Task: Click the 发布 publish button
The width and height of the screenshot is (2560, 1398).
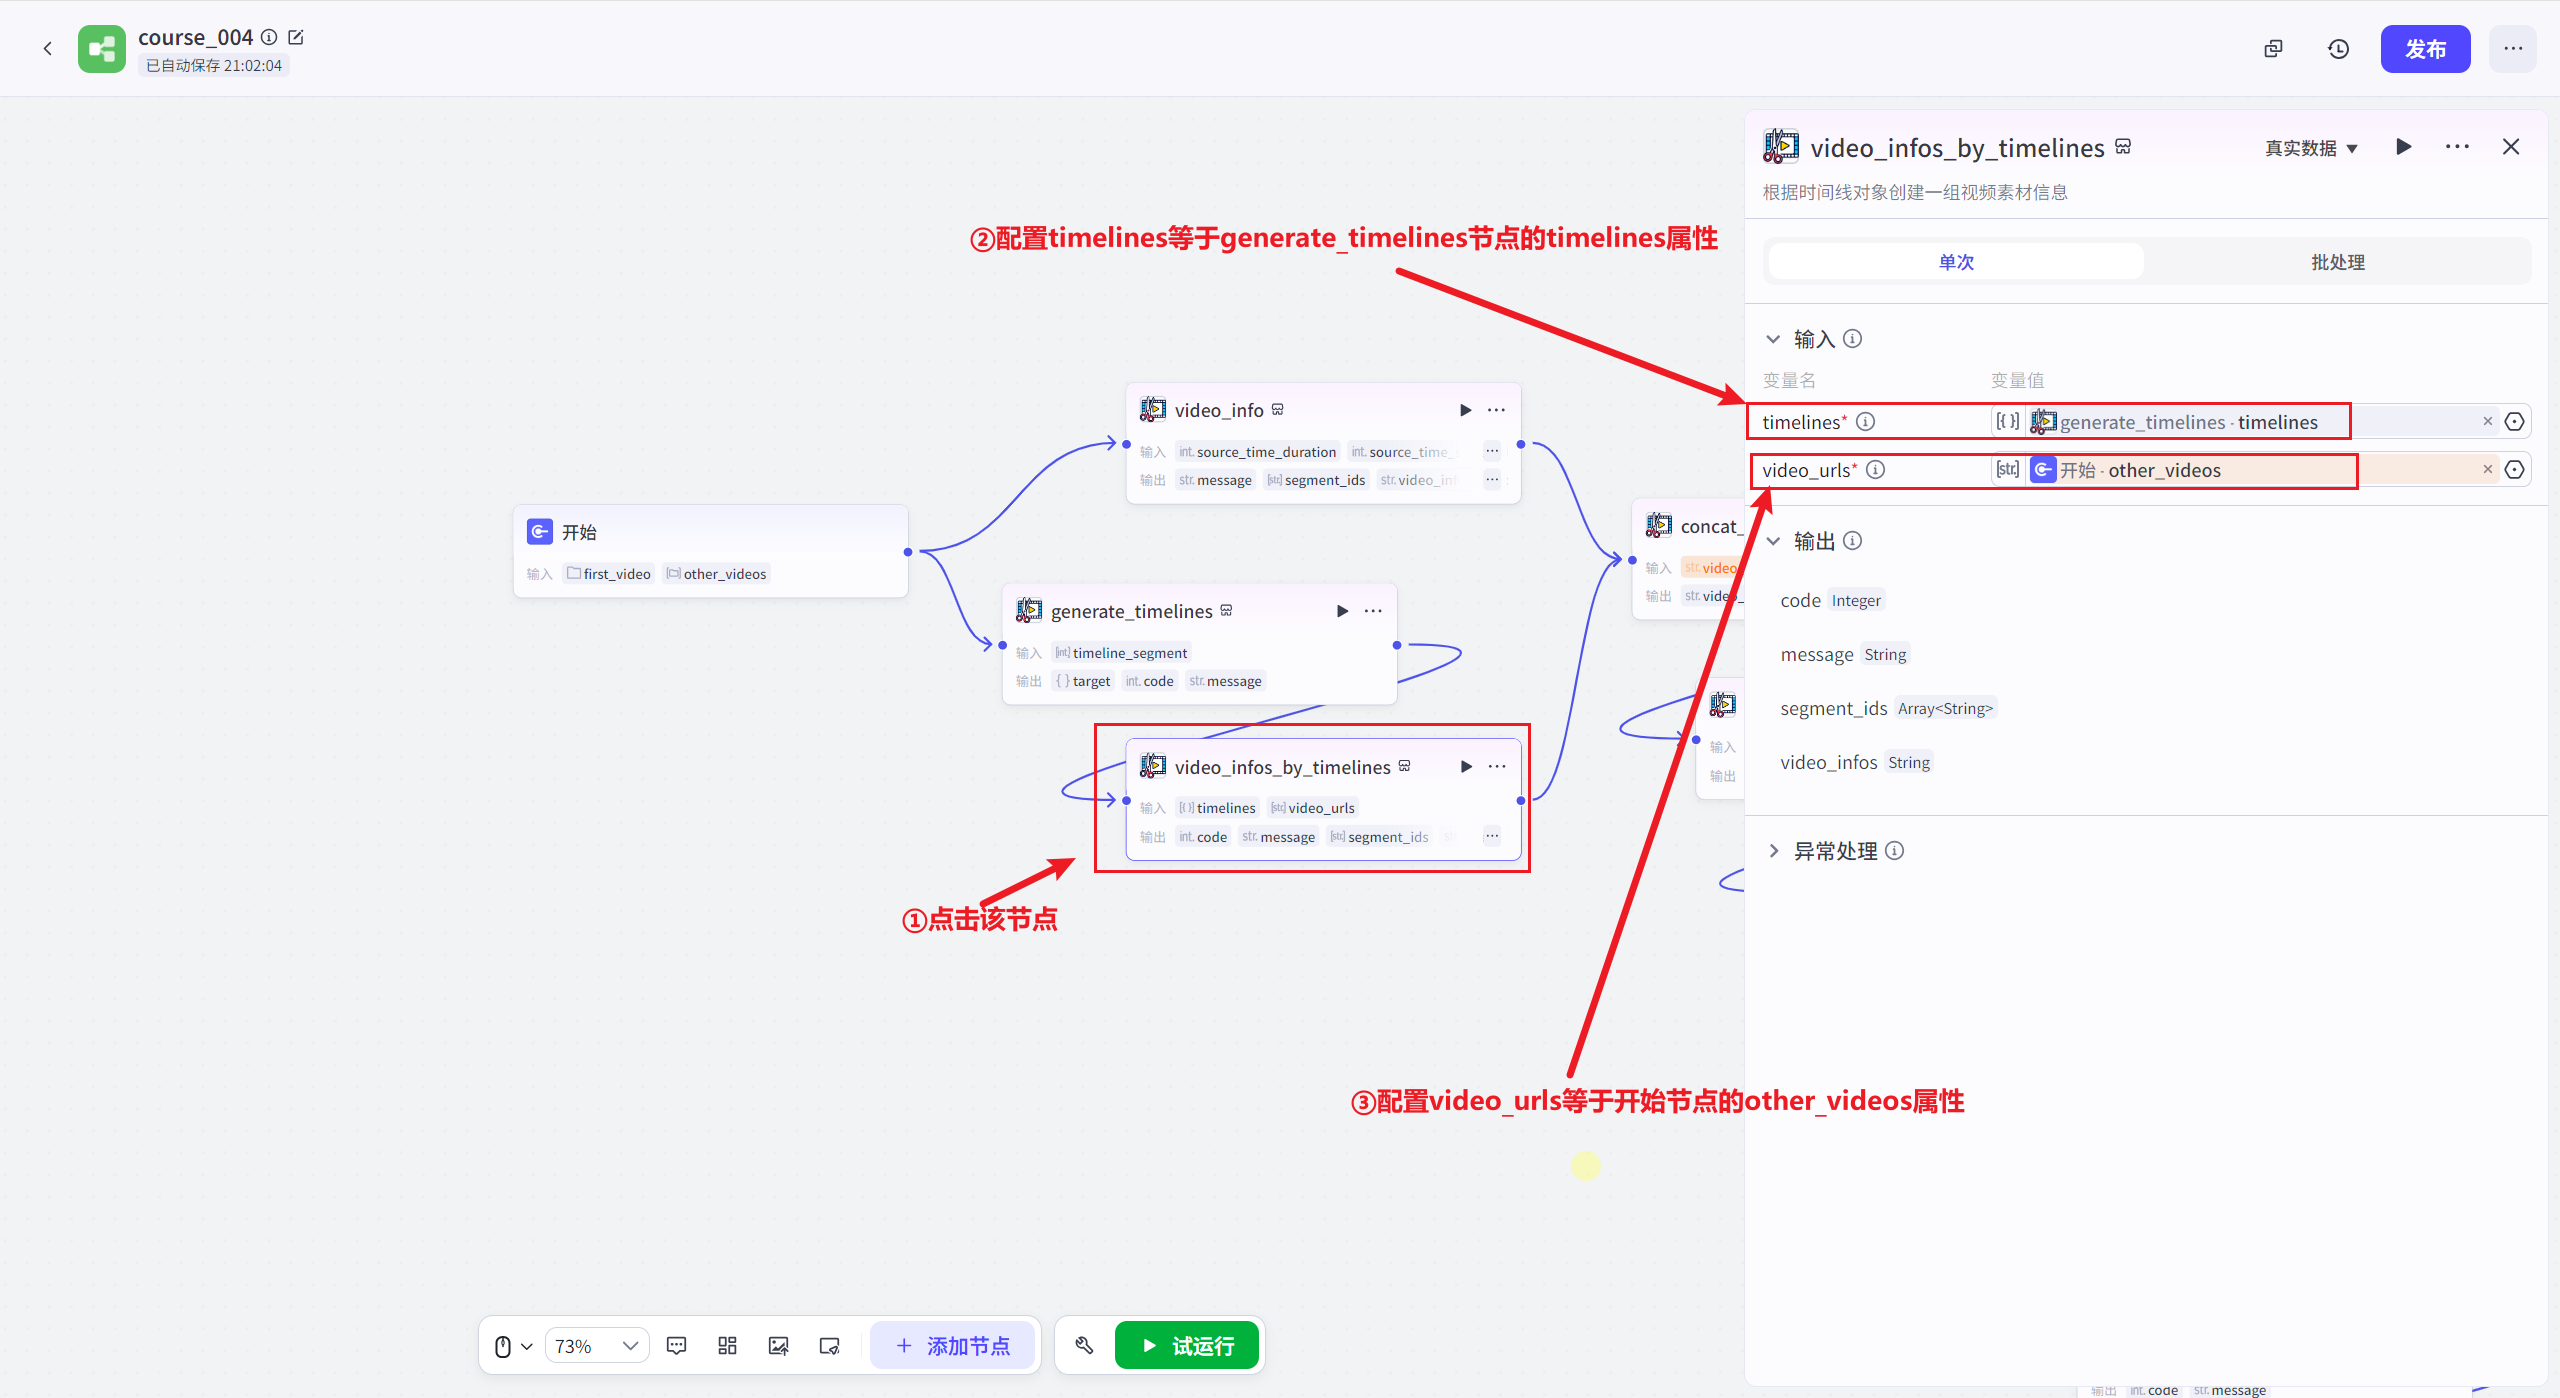Action: click(x=2424, y=49)
